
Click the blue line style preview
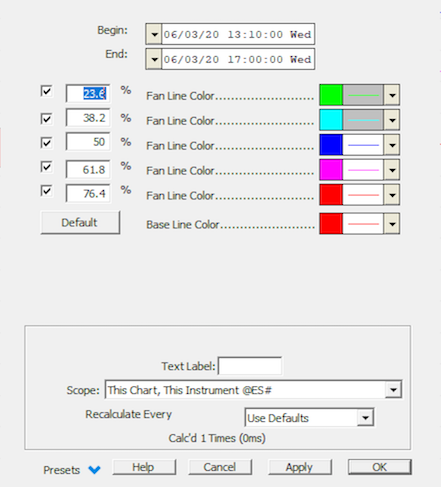tap(363, 145)
